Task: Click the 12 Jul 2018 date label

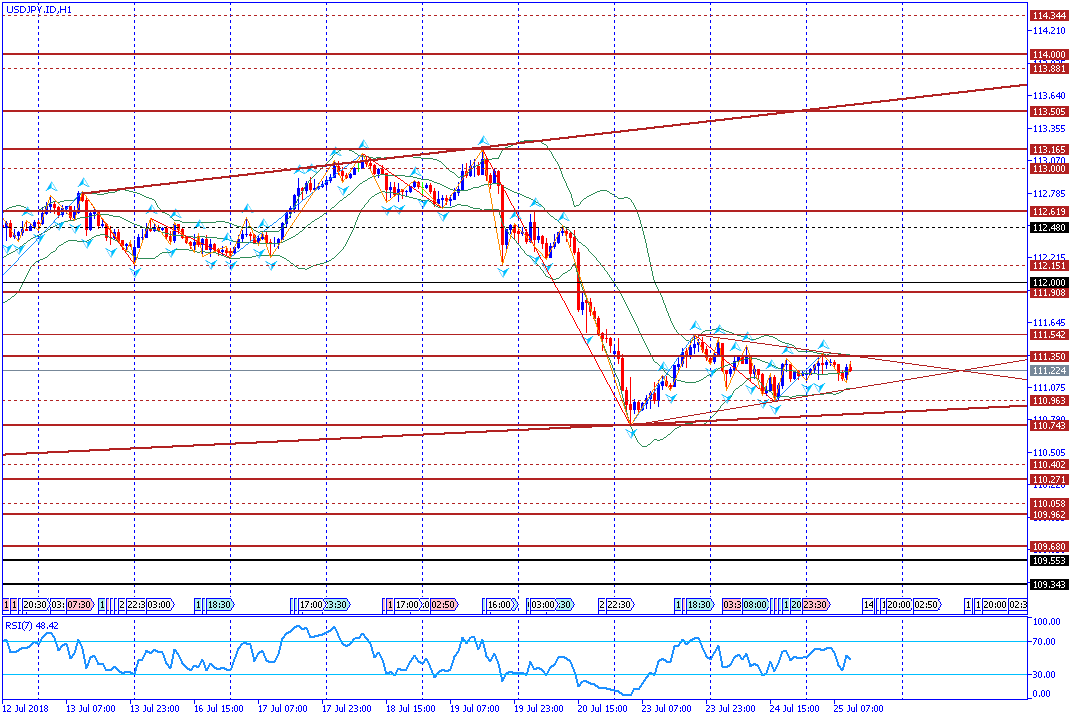Action: [25, 708]
